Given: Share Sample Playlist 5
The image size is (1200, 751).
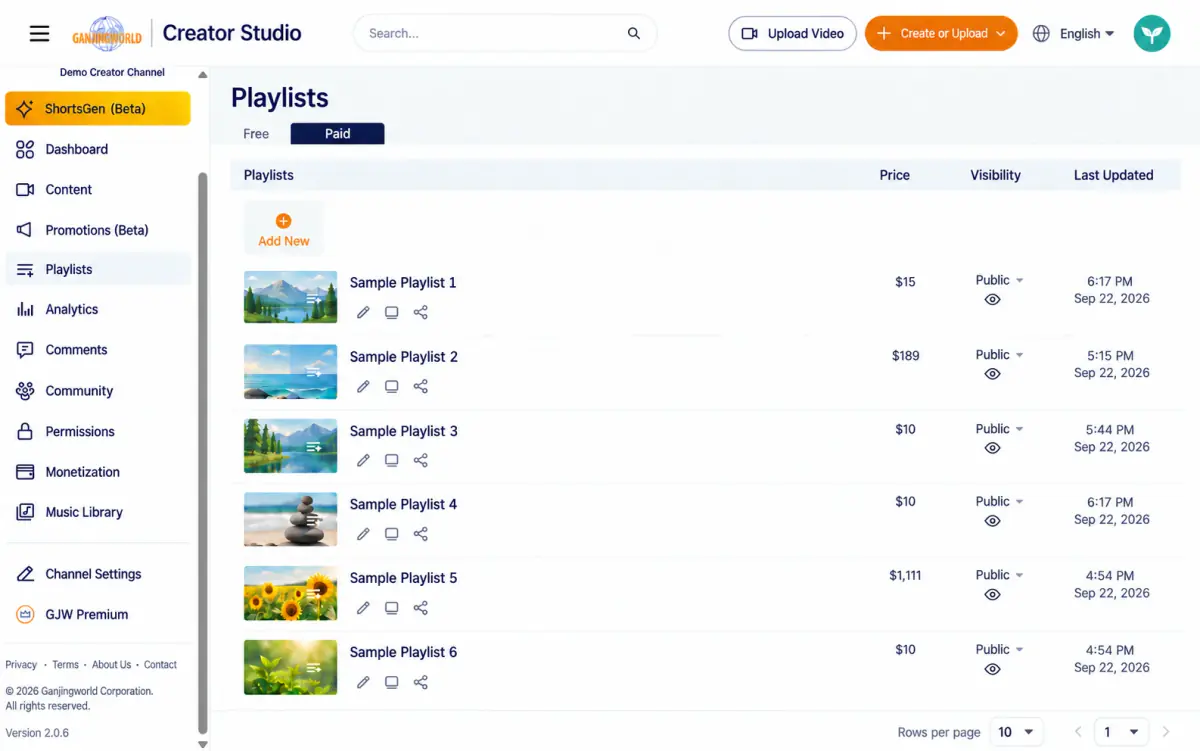Looking at the screenshot, I should tap(421, 608).
